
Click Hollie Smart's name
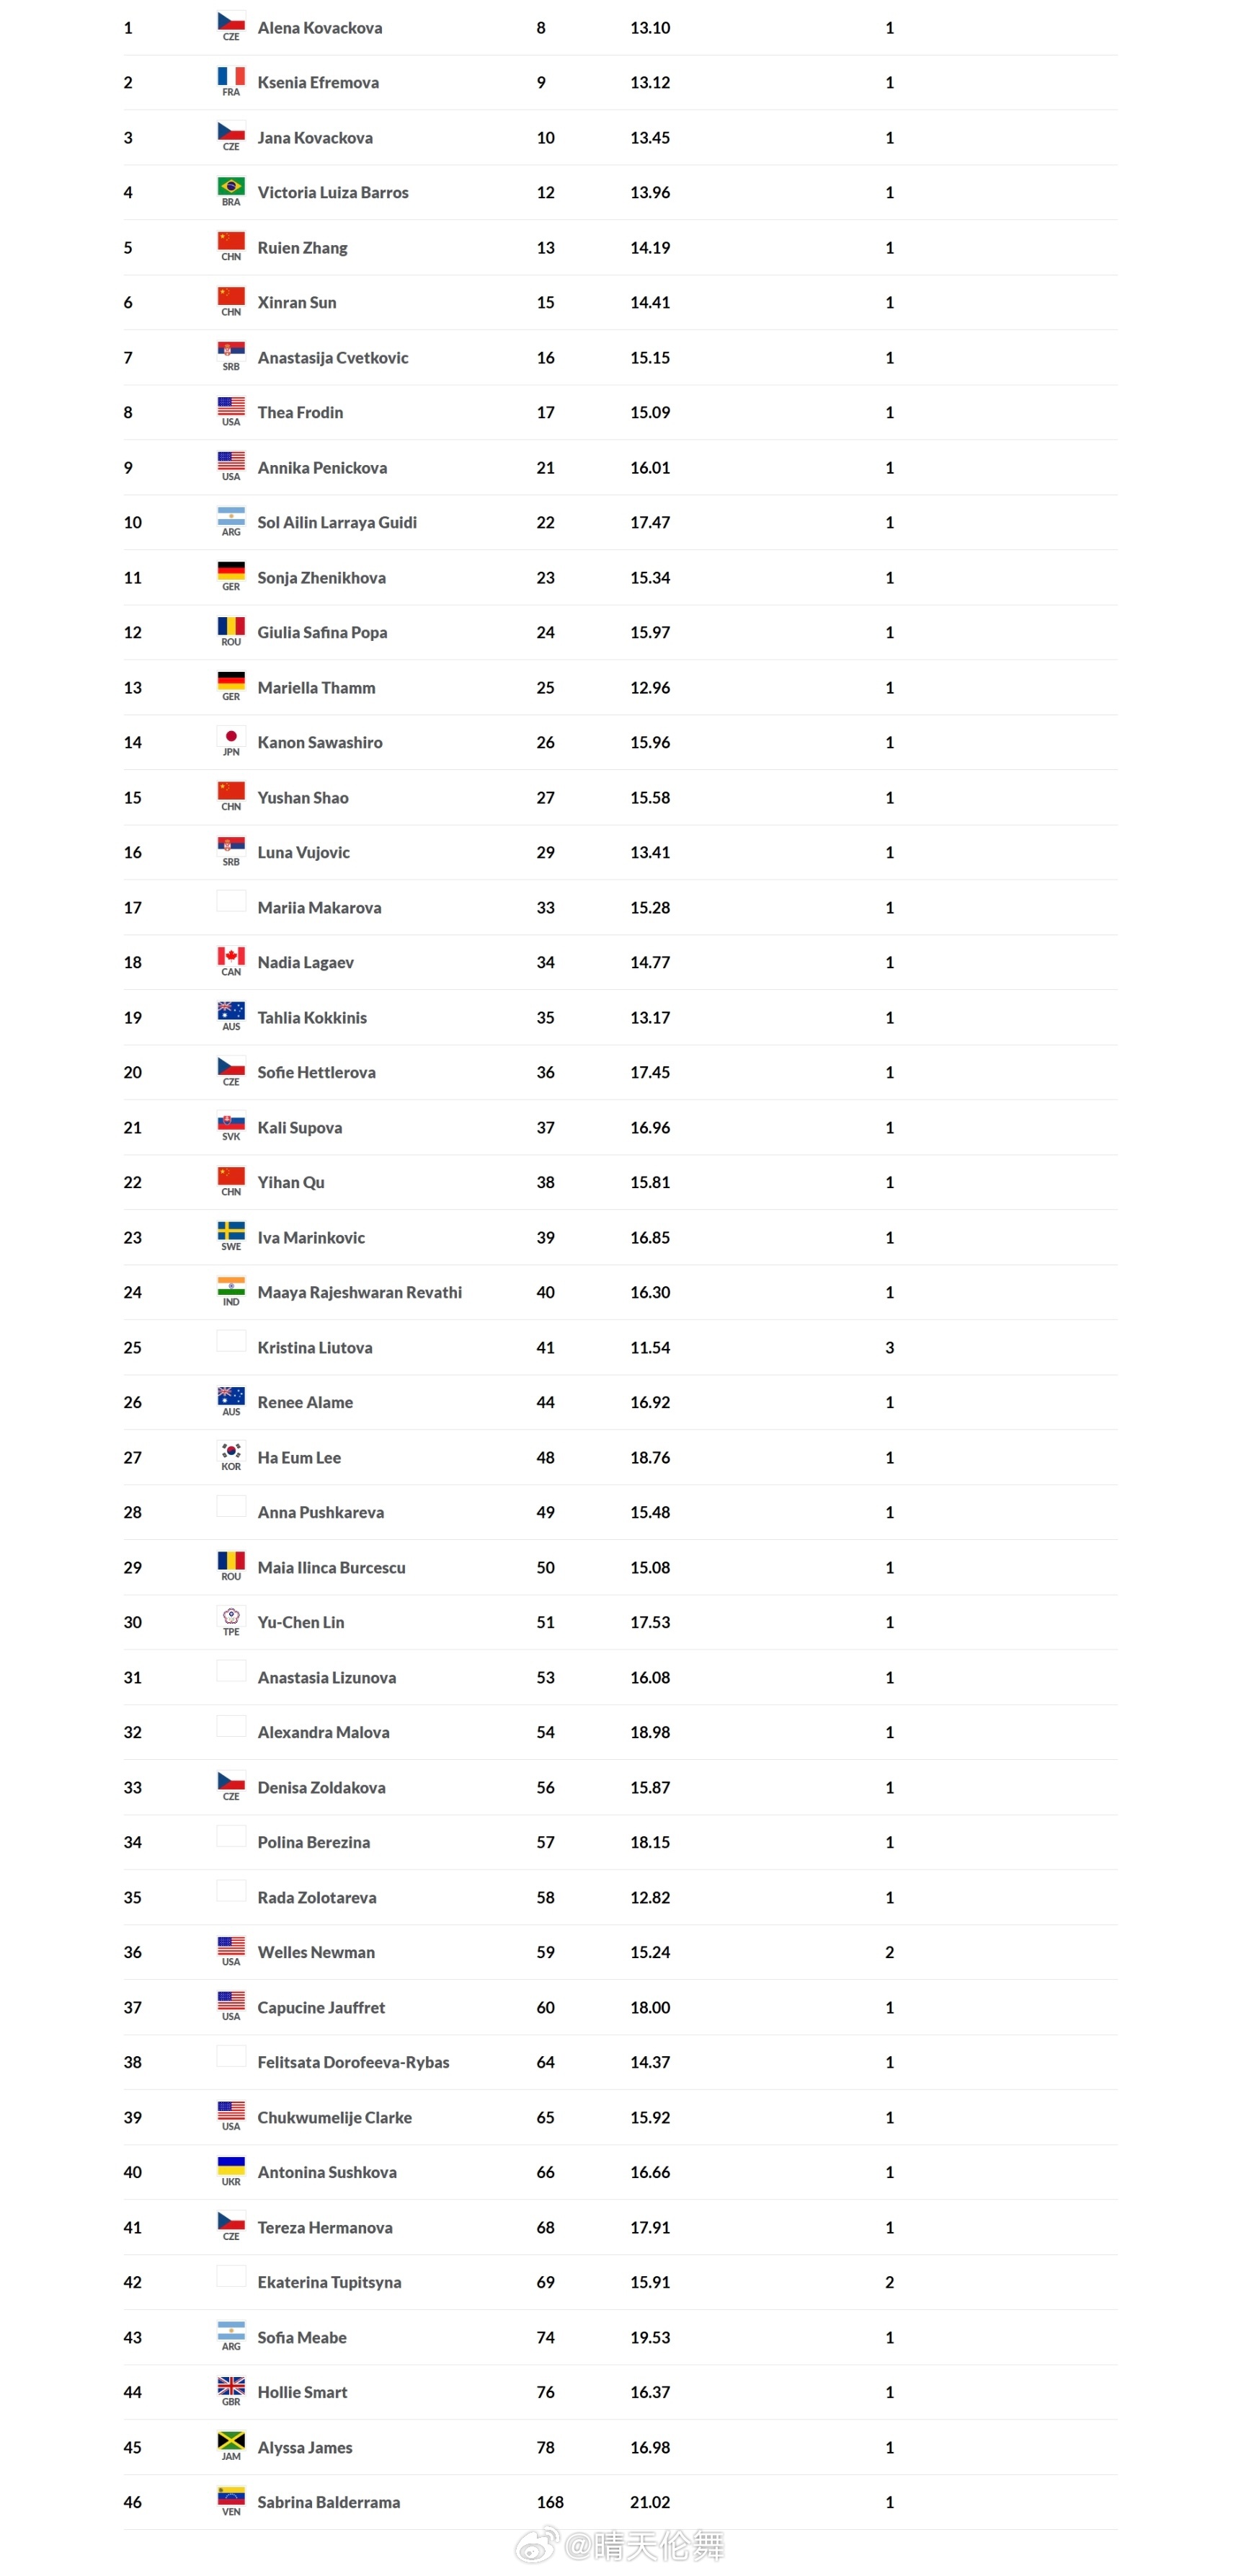click(x=302, y=2393)
